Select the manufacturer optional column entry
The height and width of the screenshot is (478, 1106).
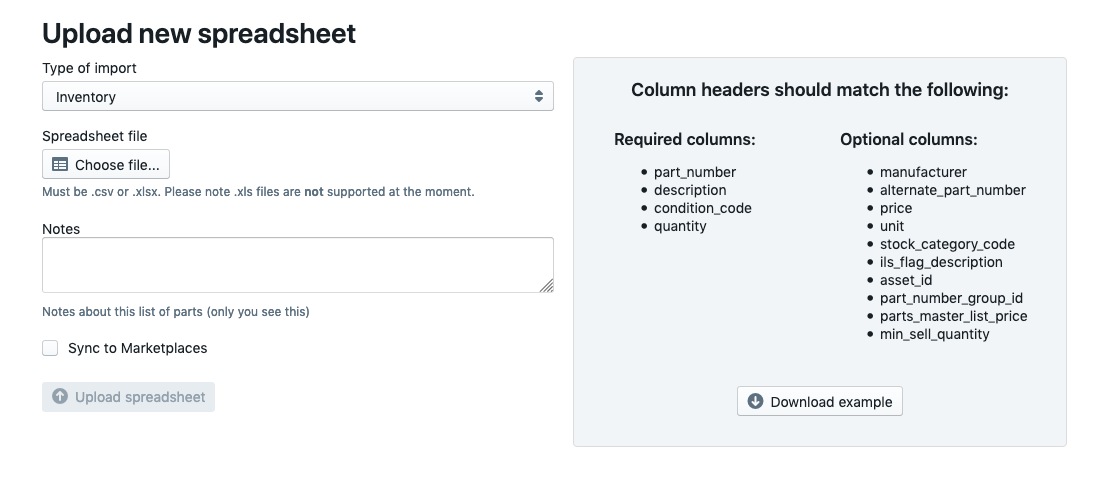[923, 172]
